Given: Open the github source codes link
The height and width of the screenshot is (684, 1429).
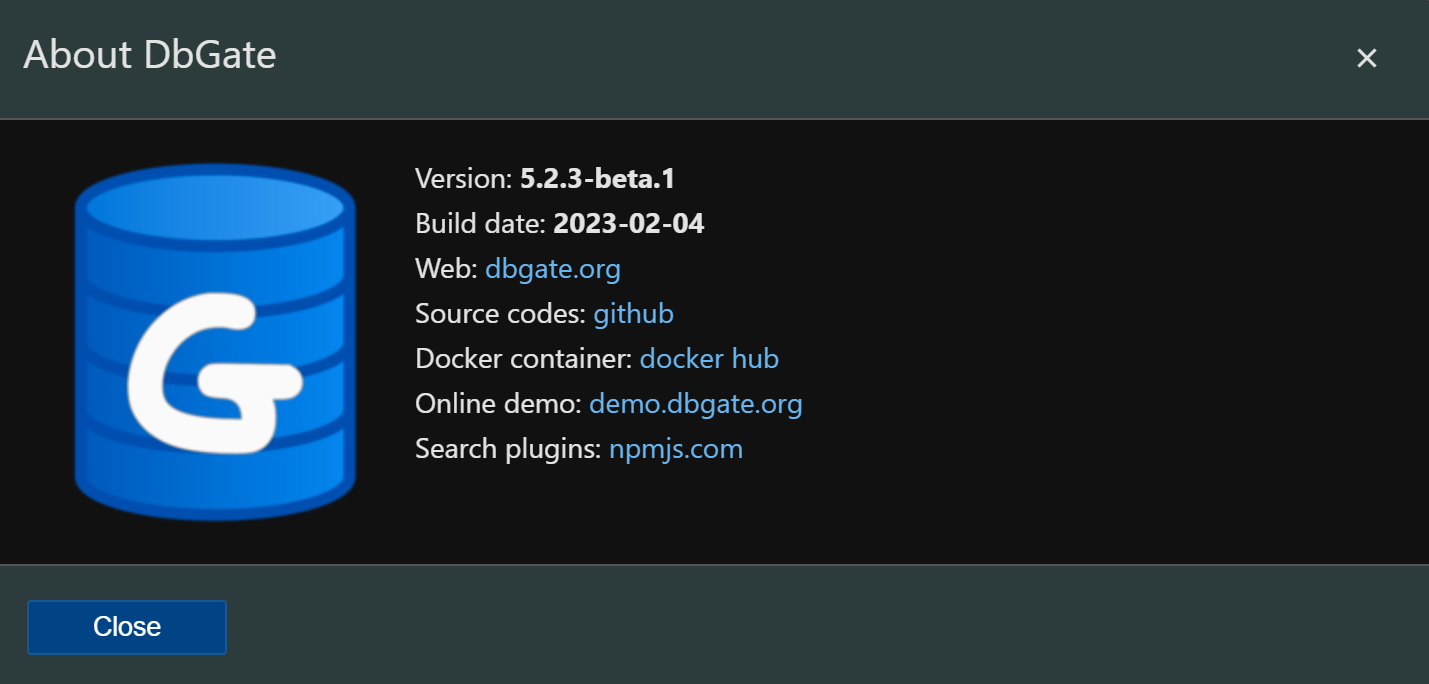Looking at the screenshot, I should pyautogui.click(x=633, y=313).
